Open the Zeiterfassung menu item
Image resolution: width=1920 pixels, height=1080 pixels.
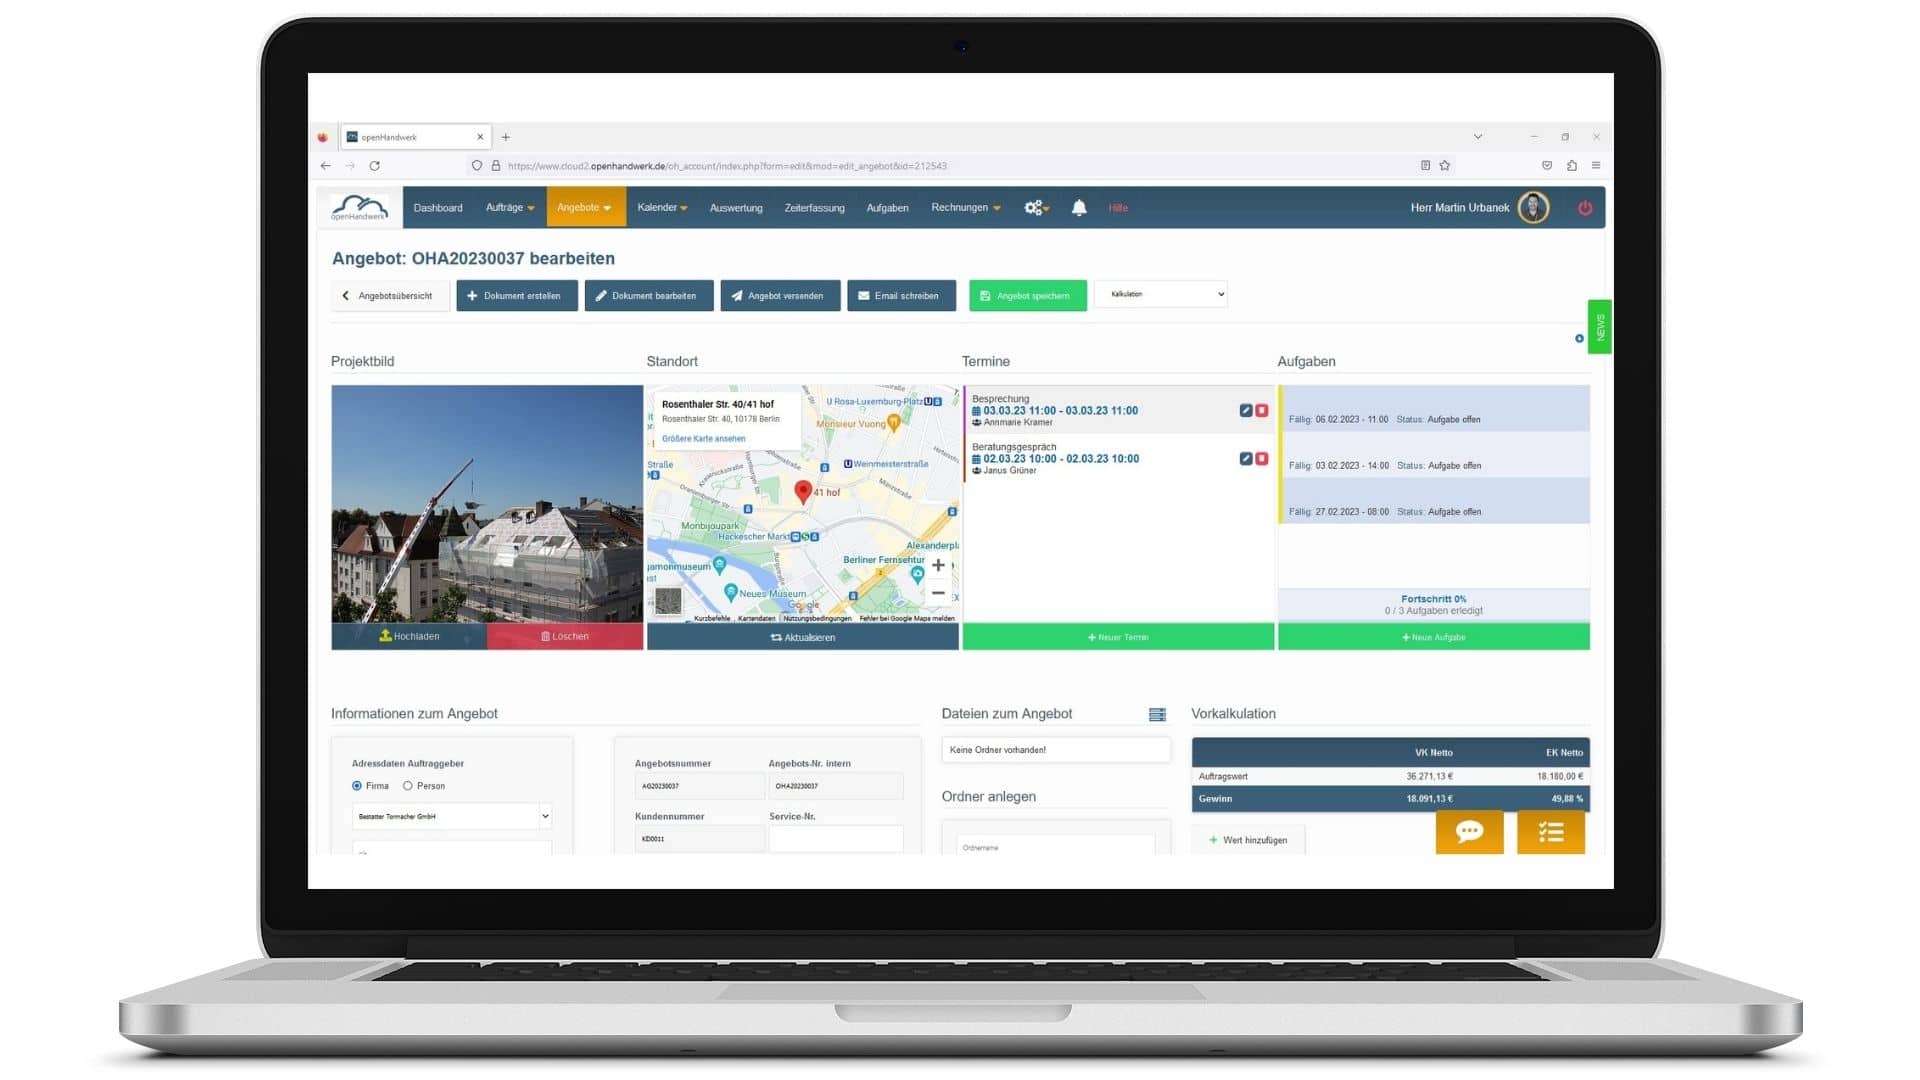click(x=814, y=208)
